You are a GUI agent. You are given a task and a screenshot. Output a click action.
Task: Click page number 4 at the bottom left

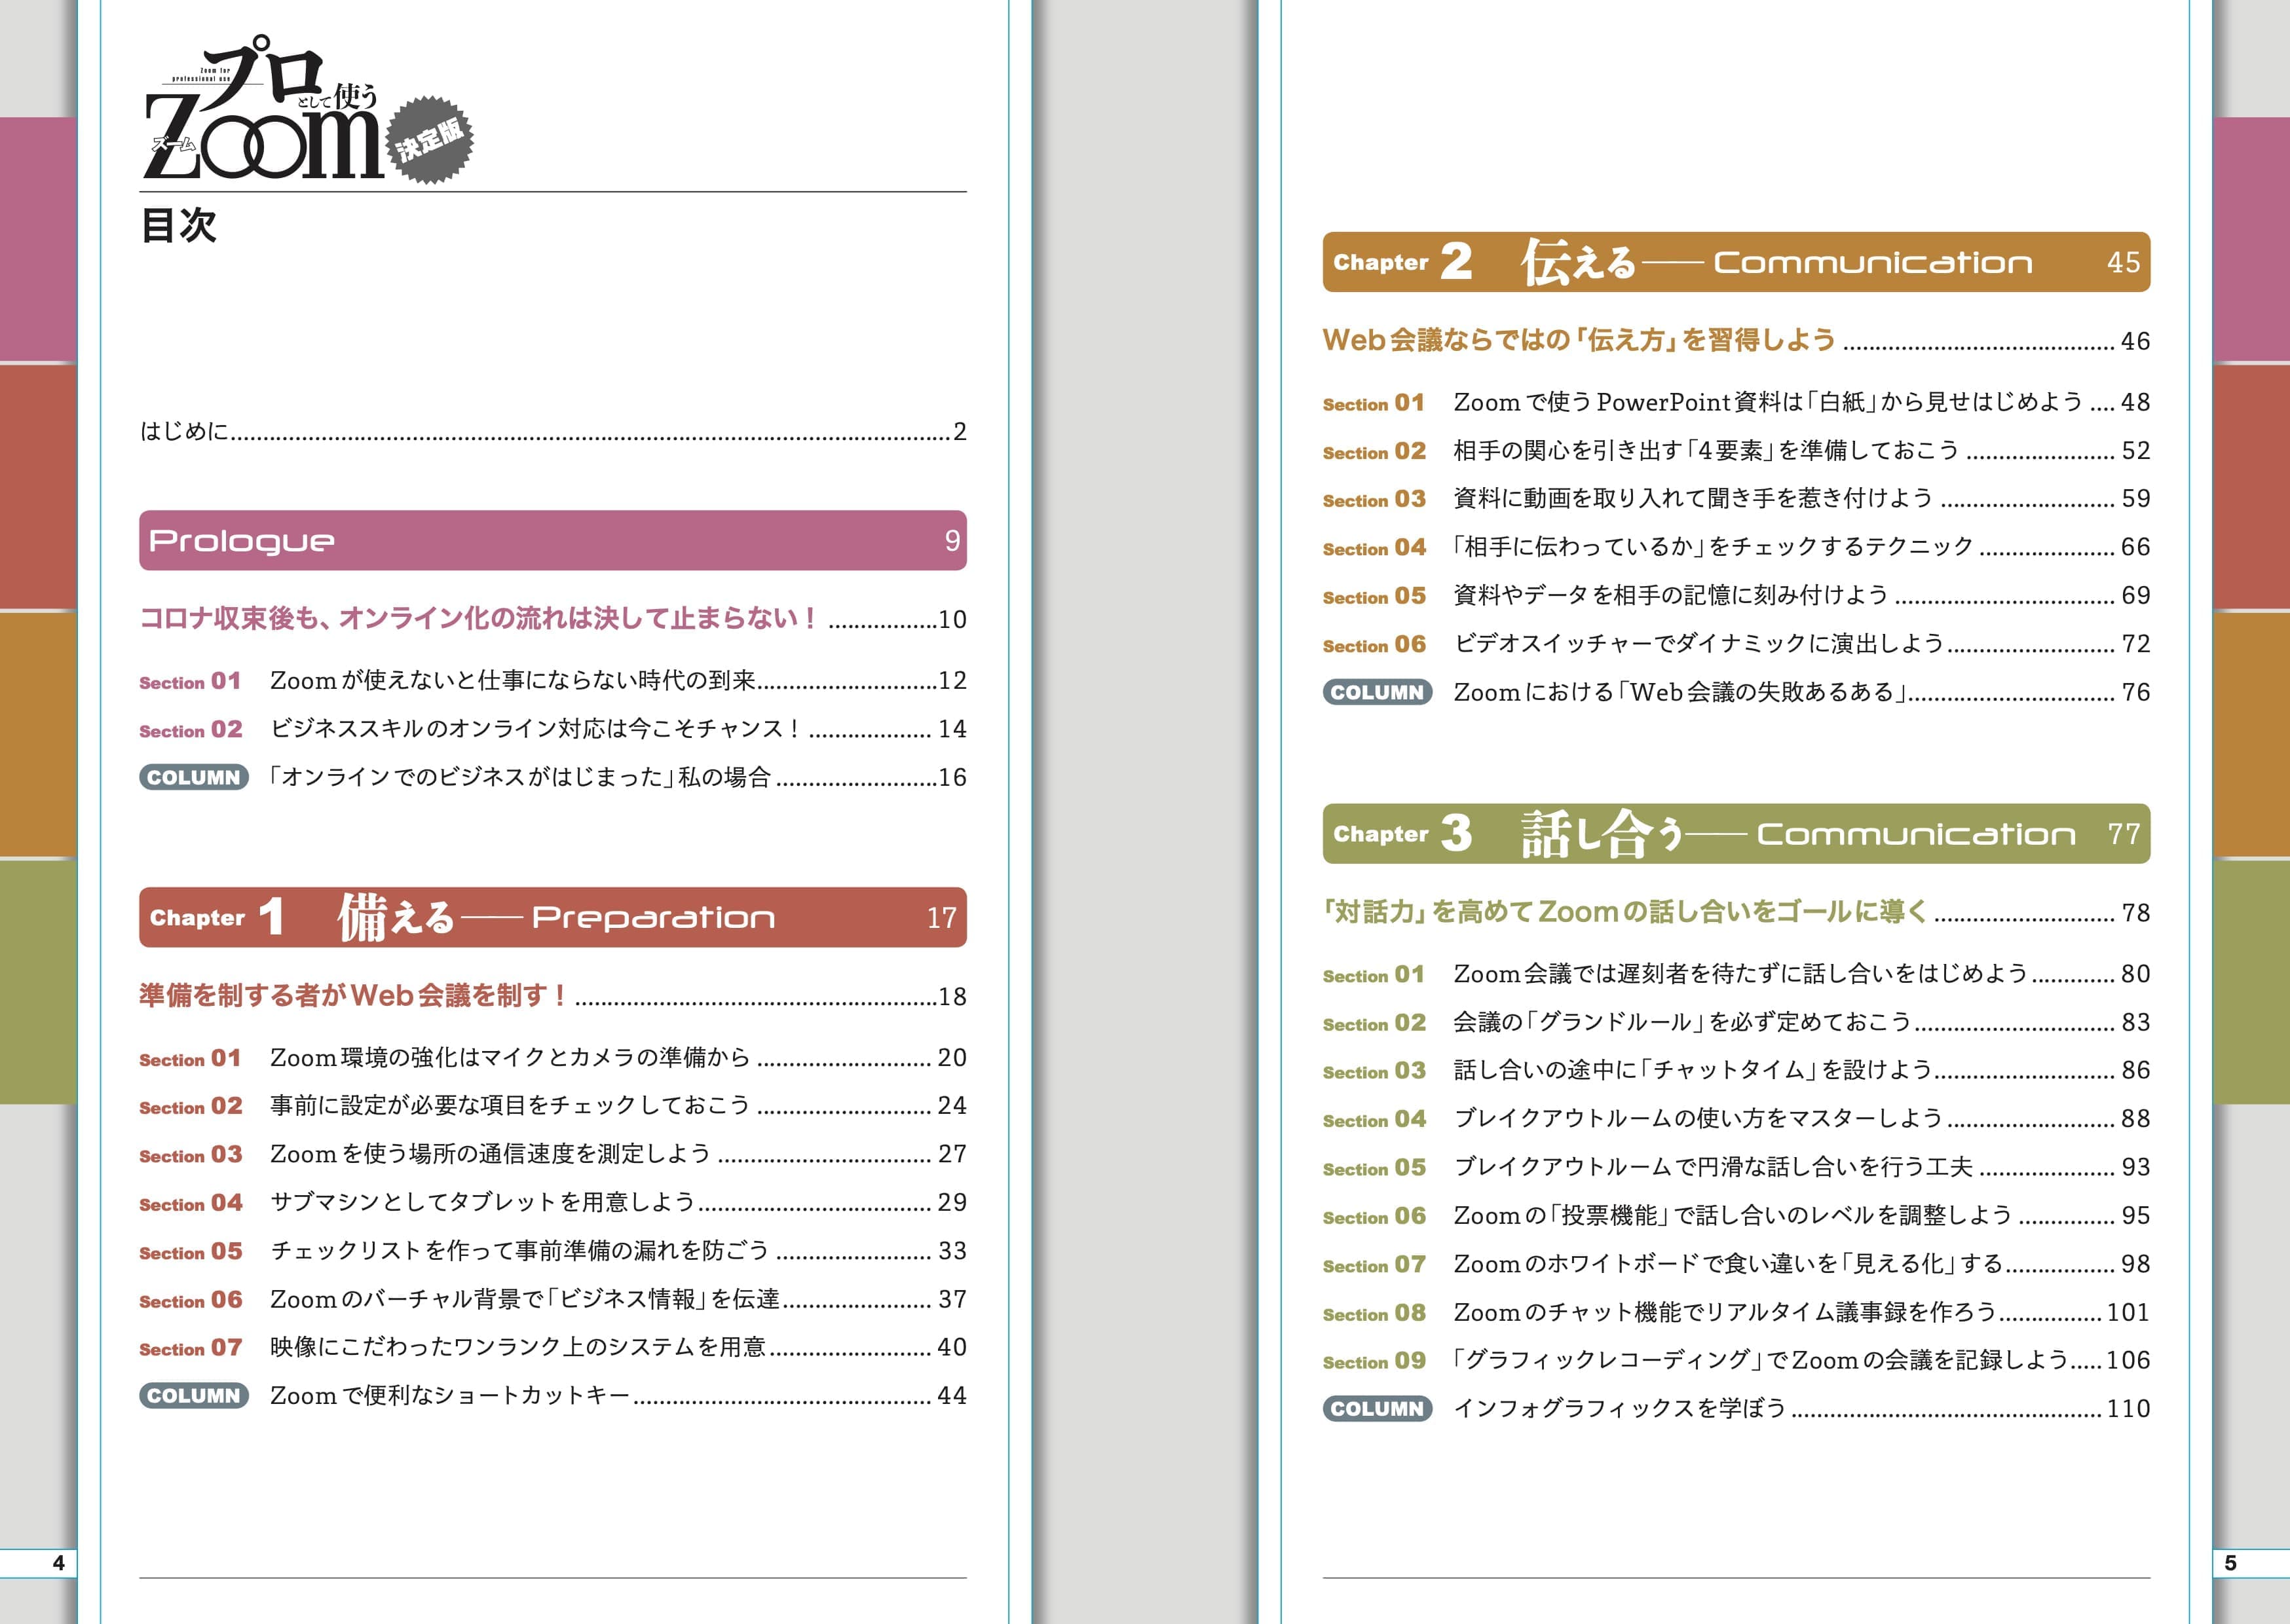(x=58, y=1563)
